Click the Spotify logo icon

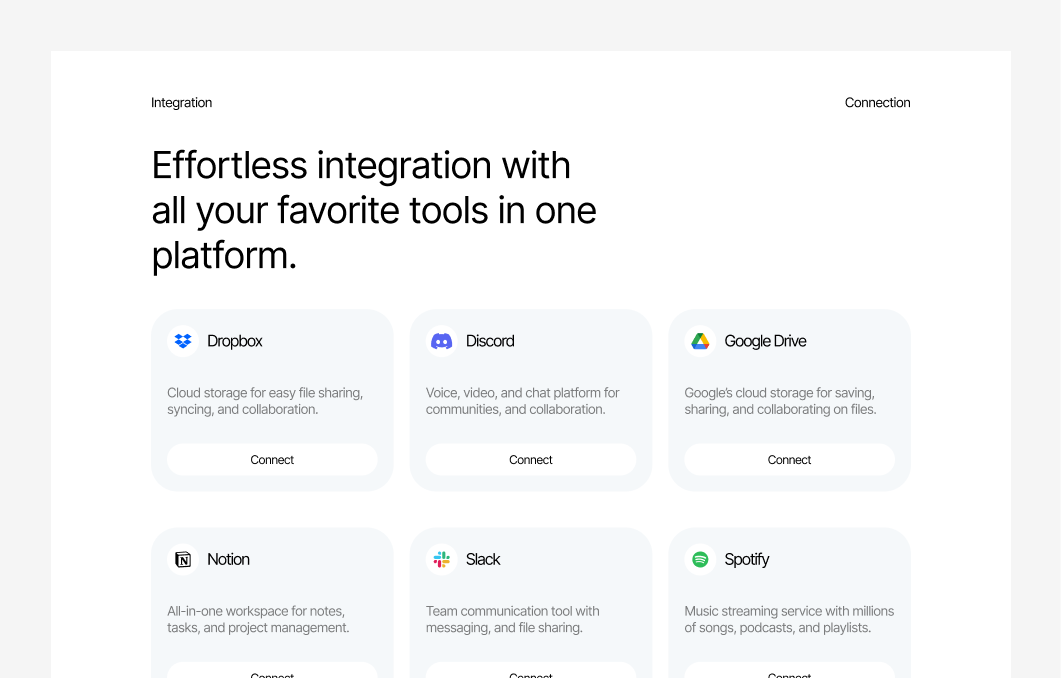tap(700, 559)
